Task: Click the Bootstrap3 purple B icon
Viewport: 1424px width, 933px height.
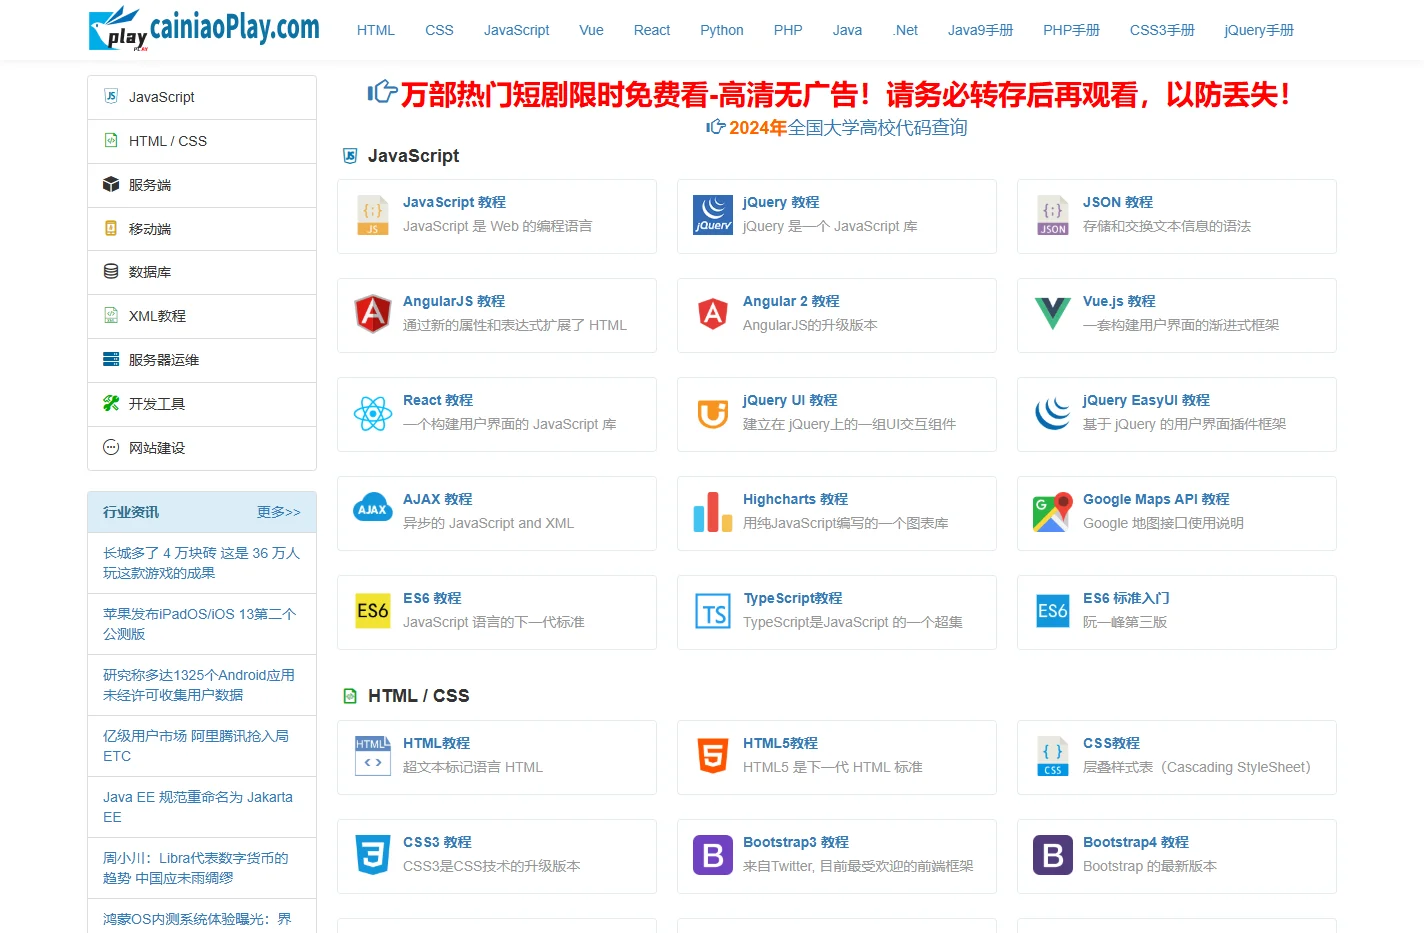Action: coord(713,855)
